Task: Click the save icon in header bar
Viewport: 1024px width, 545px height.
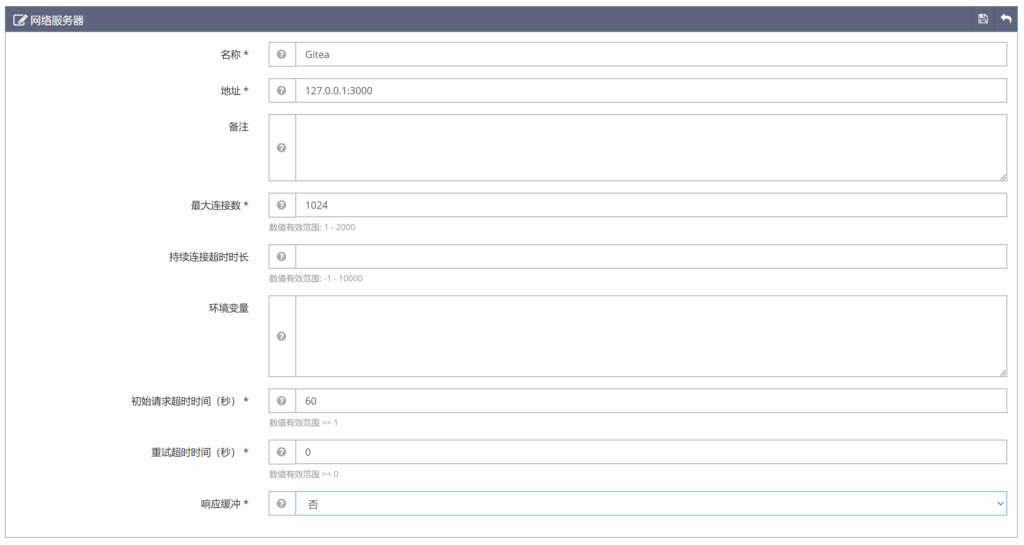Action: 983,19
